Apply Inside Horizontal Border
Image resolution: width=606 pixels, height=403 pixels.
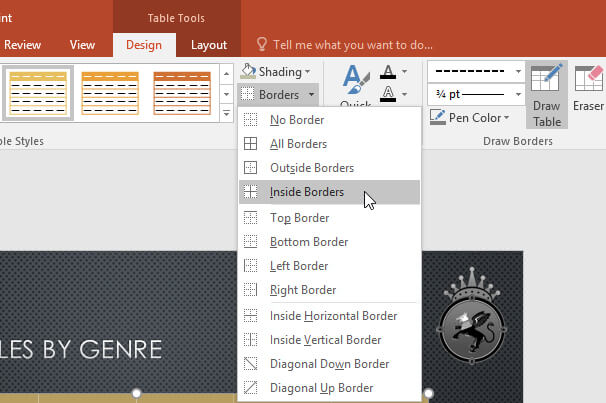coord(329,316)
